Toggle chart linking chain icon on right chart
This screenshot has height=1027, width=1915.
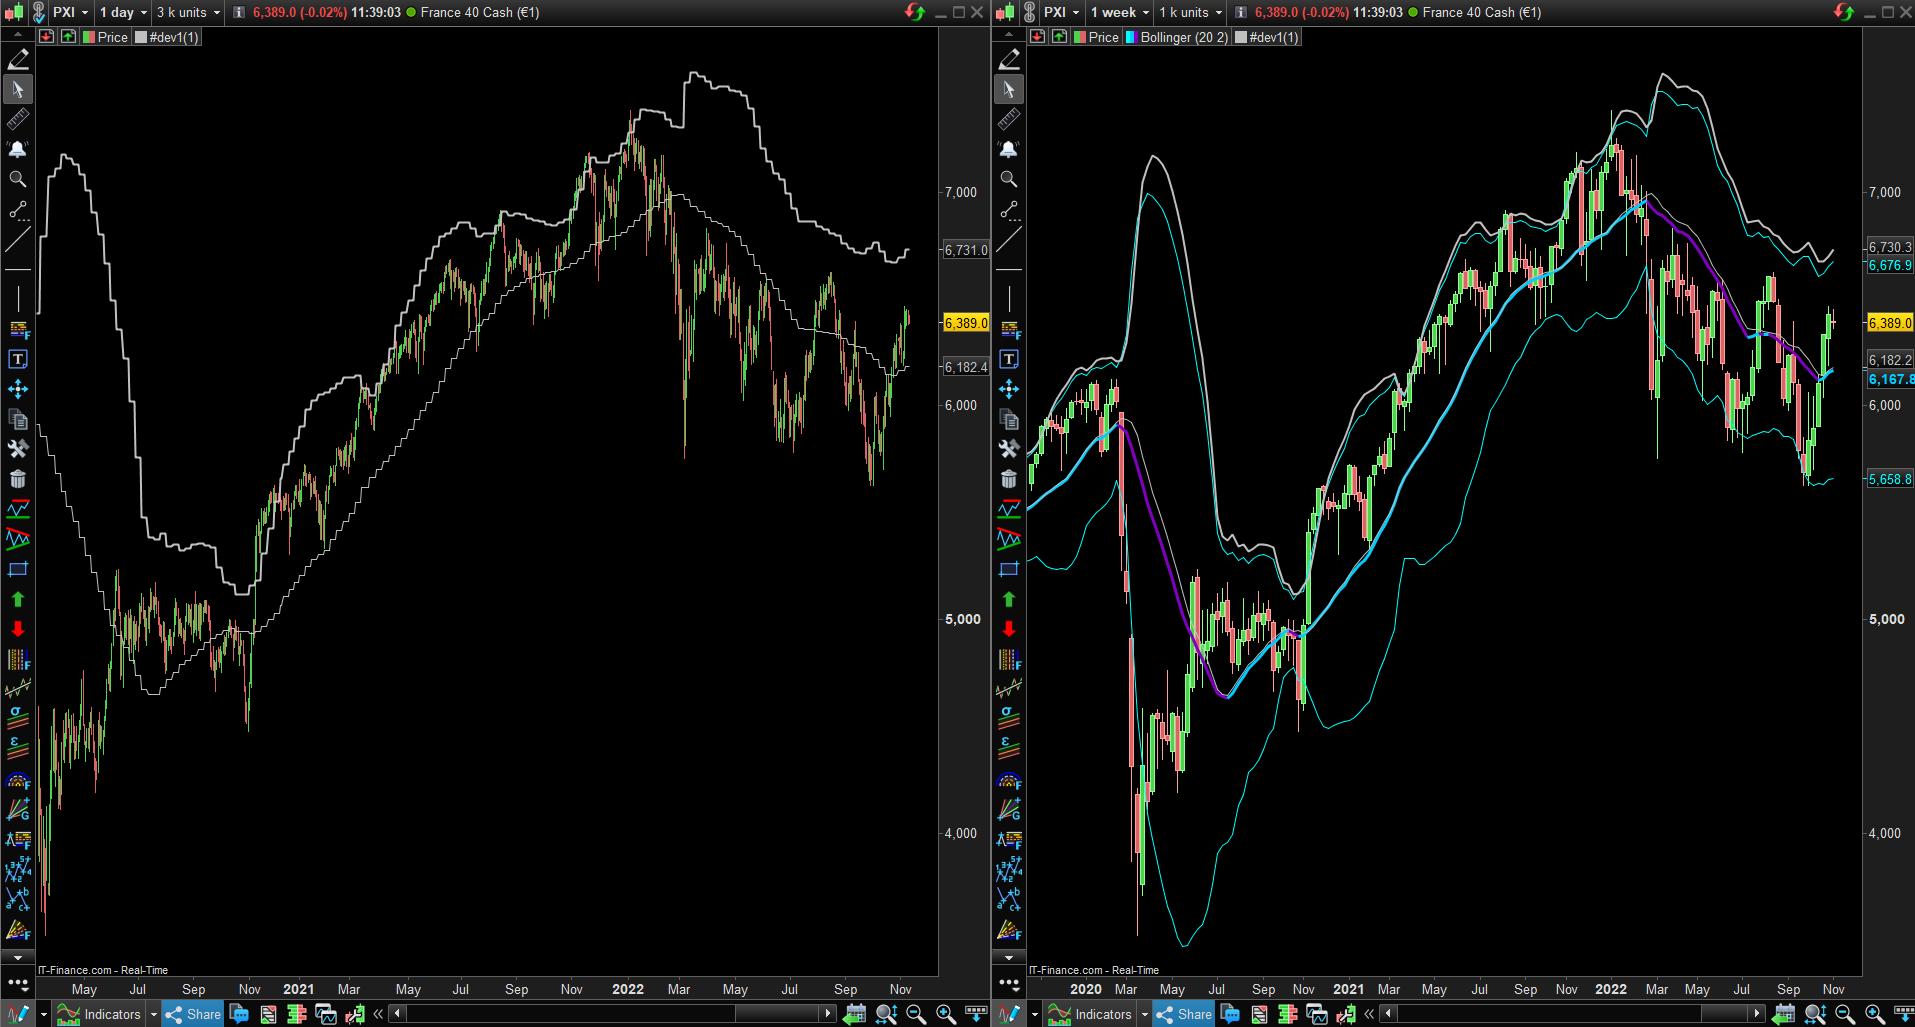(x=1030, y=12)
